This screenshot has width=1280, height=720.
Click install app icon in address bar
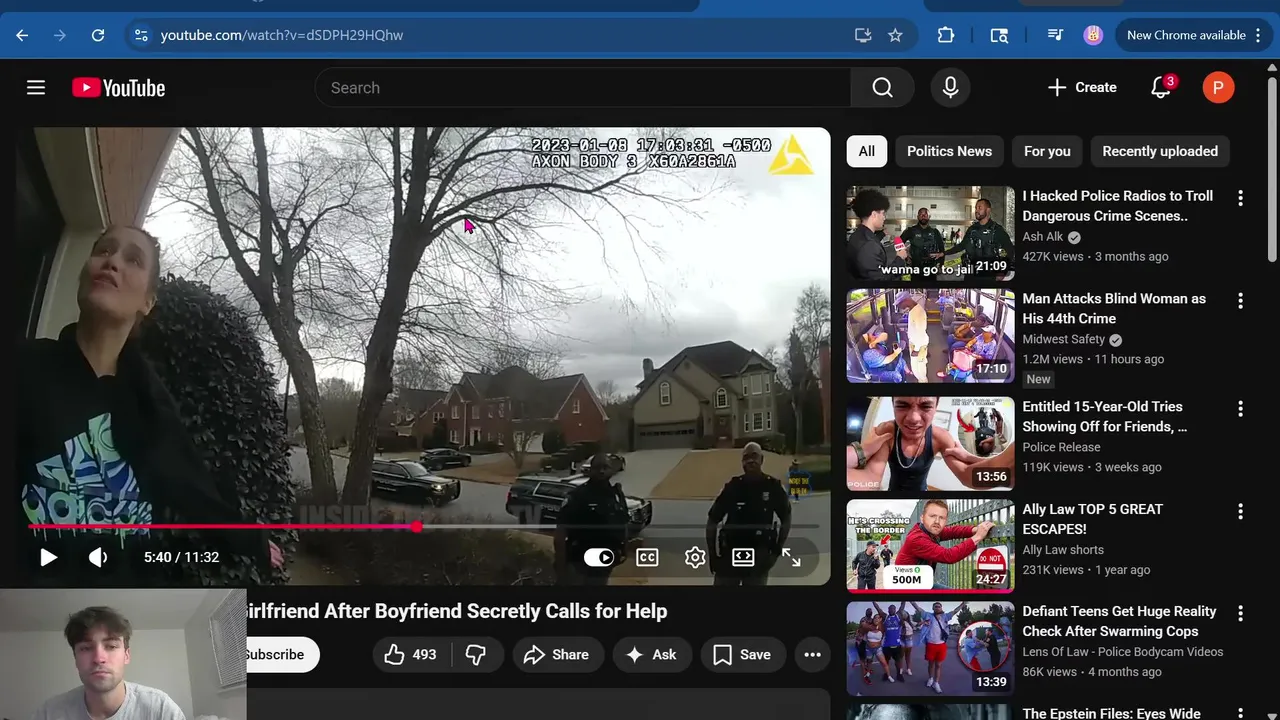863,35
